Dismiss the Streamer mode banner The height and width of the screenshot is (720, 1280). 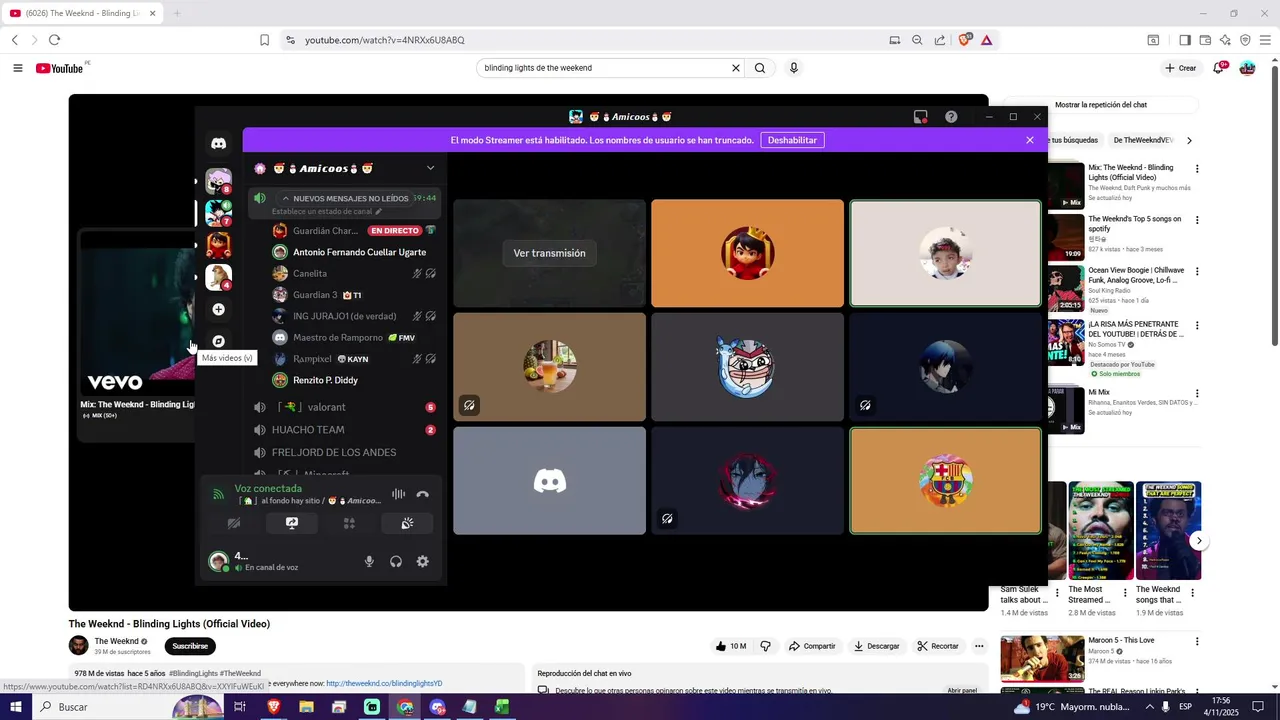pyautogui.click(x=1030, y=140)
